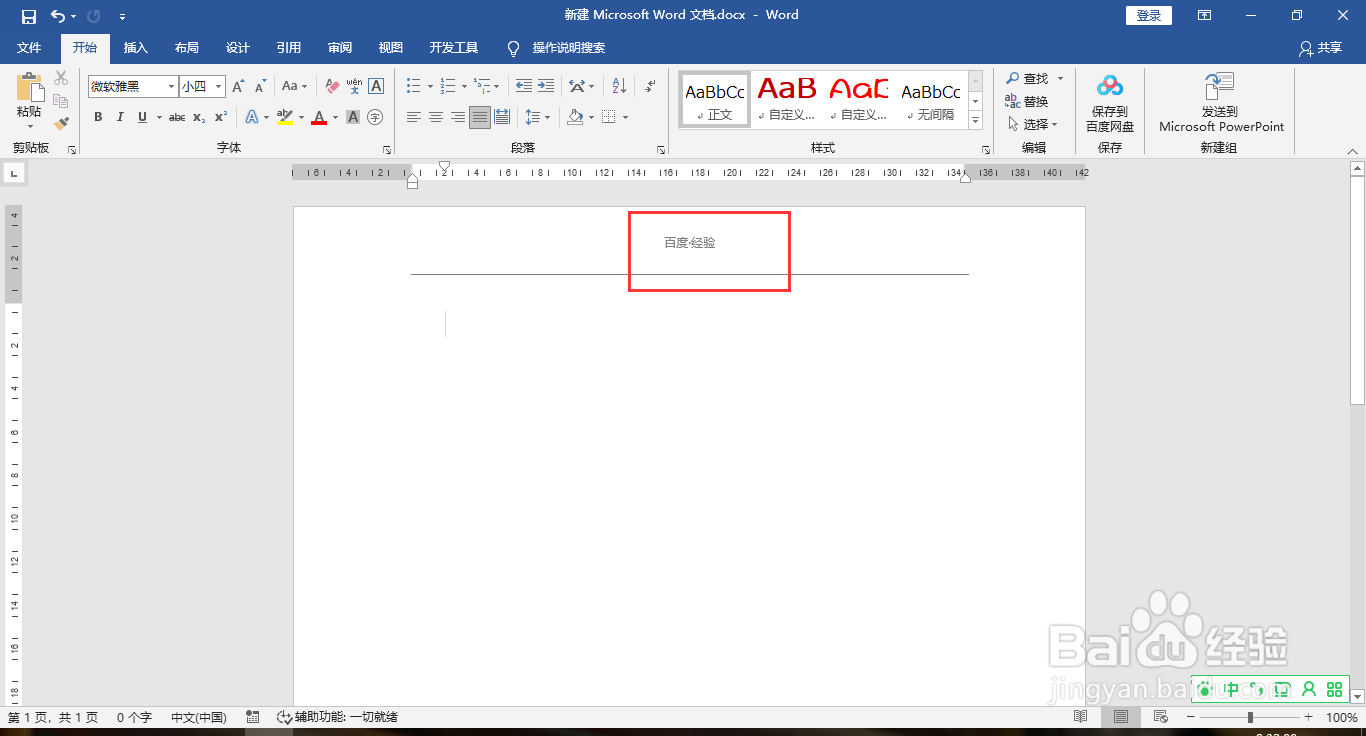Switch to the 插入 ribbon tab
This screenshot has height=736, width=1366.
(135, 47)
